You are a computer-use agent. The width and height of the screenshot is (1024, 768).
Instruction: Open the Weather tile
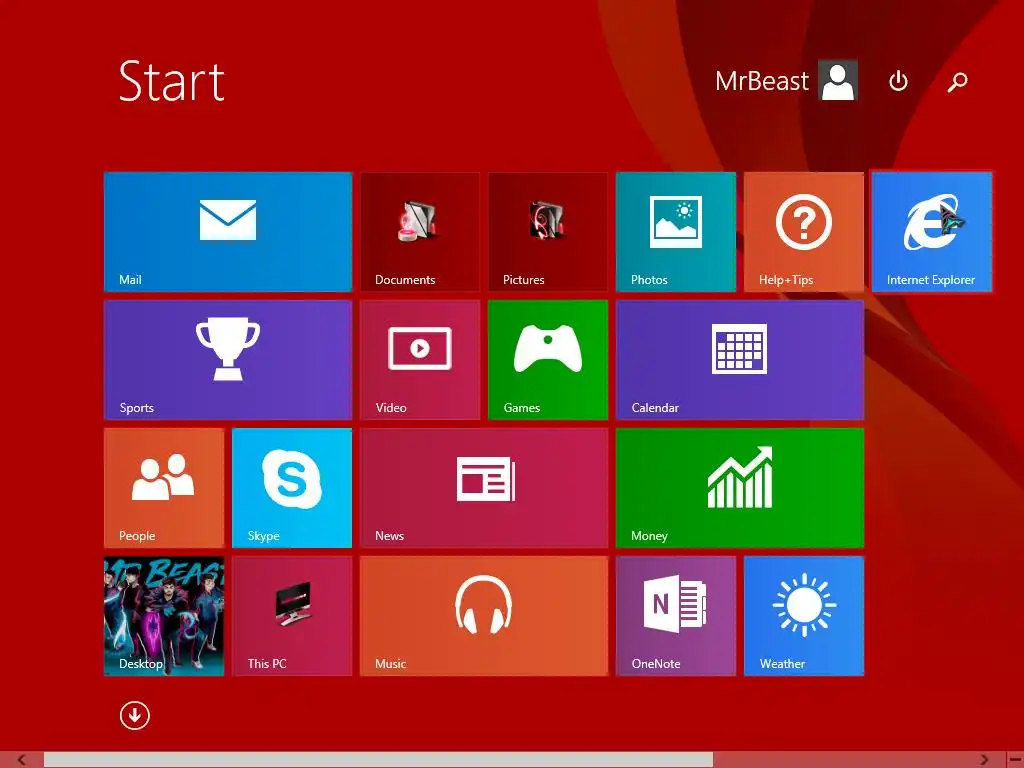[804, 616]
